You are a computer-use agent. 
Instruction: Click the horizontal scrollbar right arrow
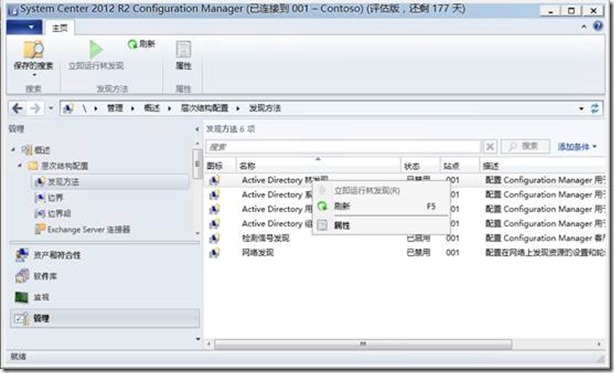click(599, 344)
